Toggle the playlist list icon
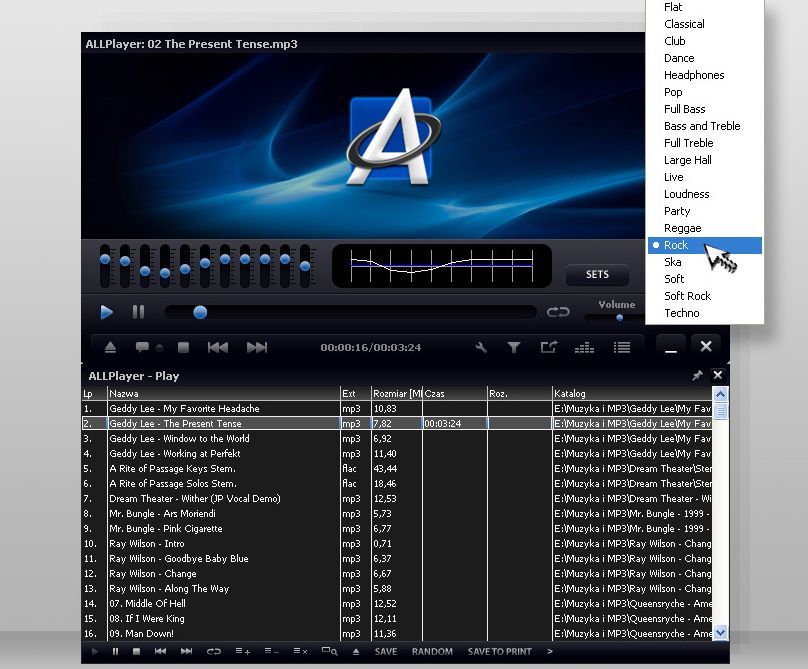 622,347
